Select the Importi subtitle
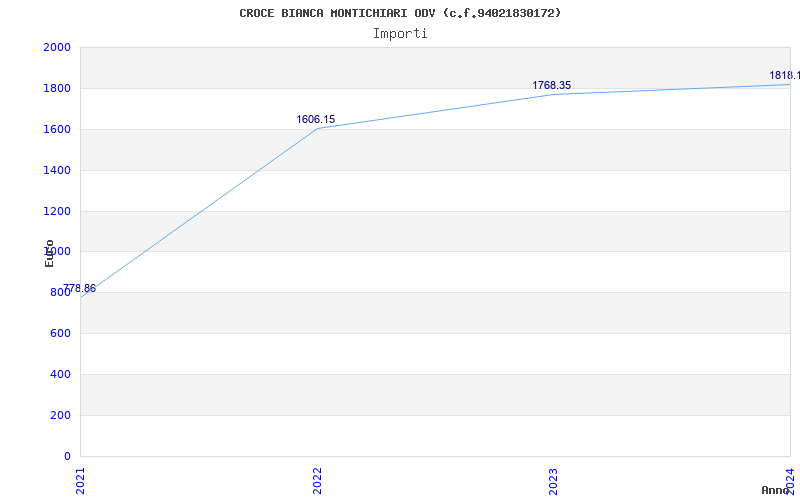The width and height of the screenshot is (800, 500). coord(400,34)
